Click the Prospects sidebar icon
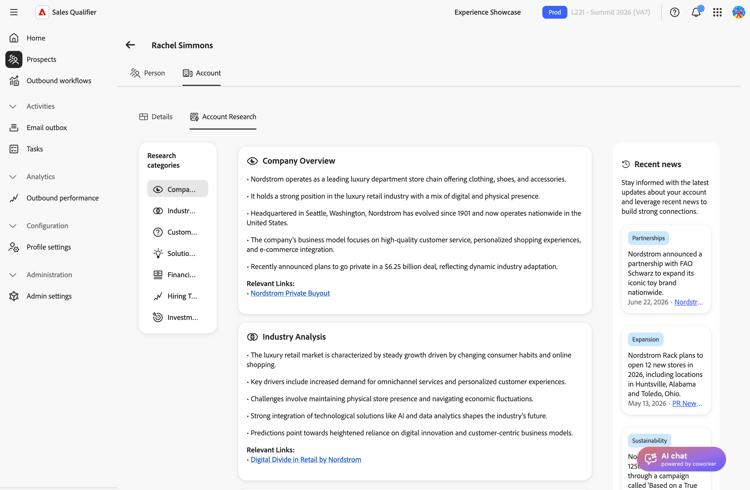750x490 pixels. [x=14, y=59]
